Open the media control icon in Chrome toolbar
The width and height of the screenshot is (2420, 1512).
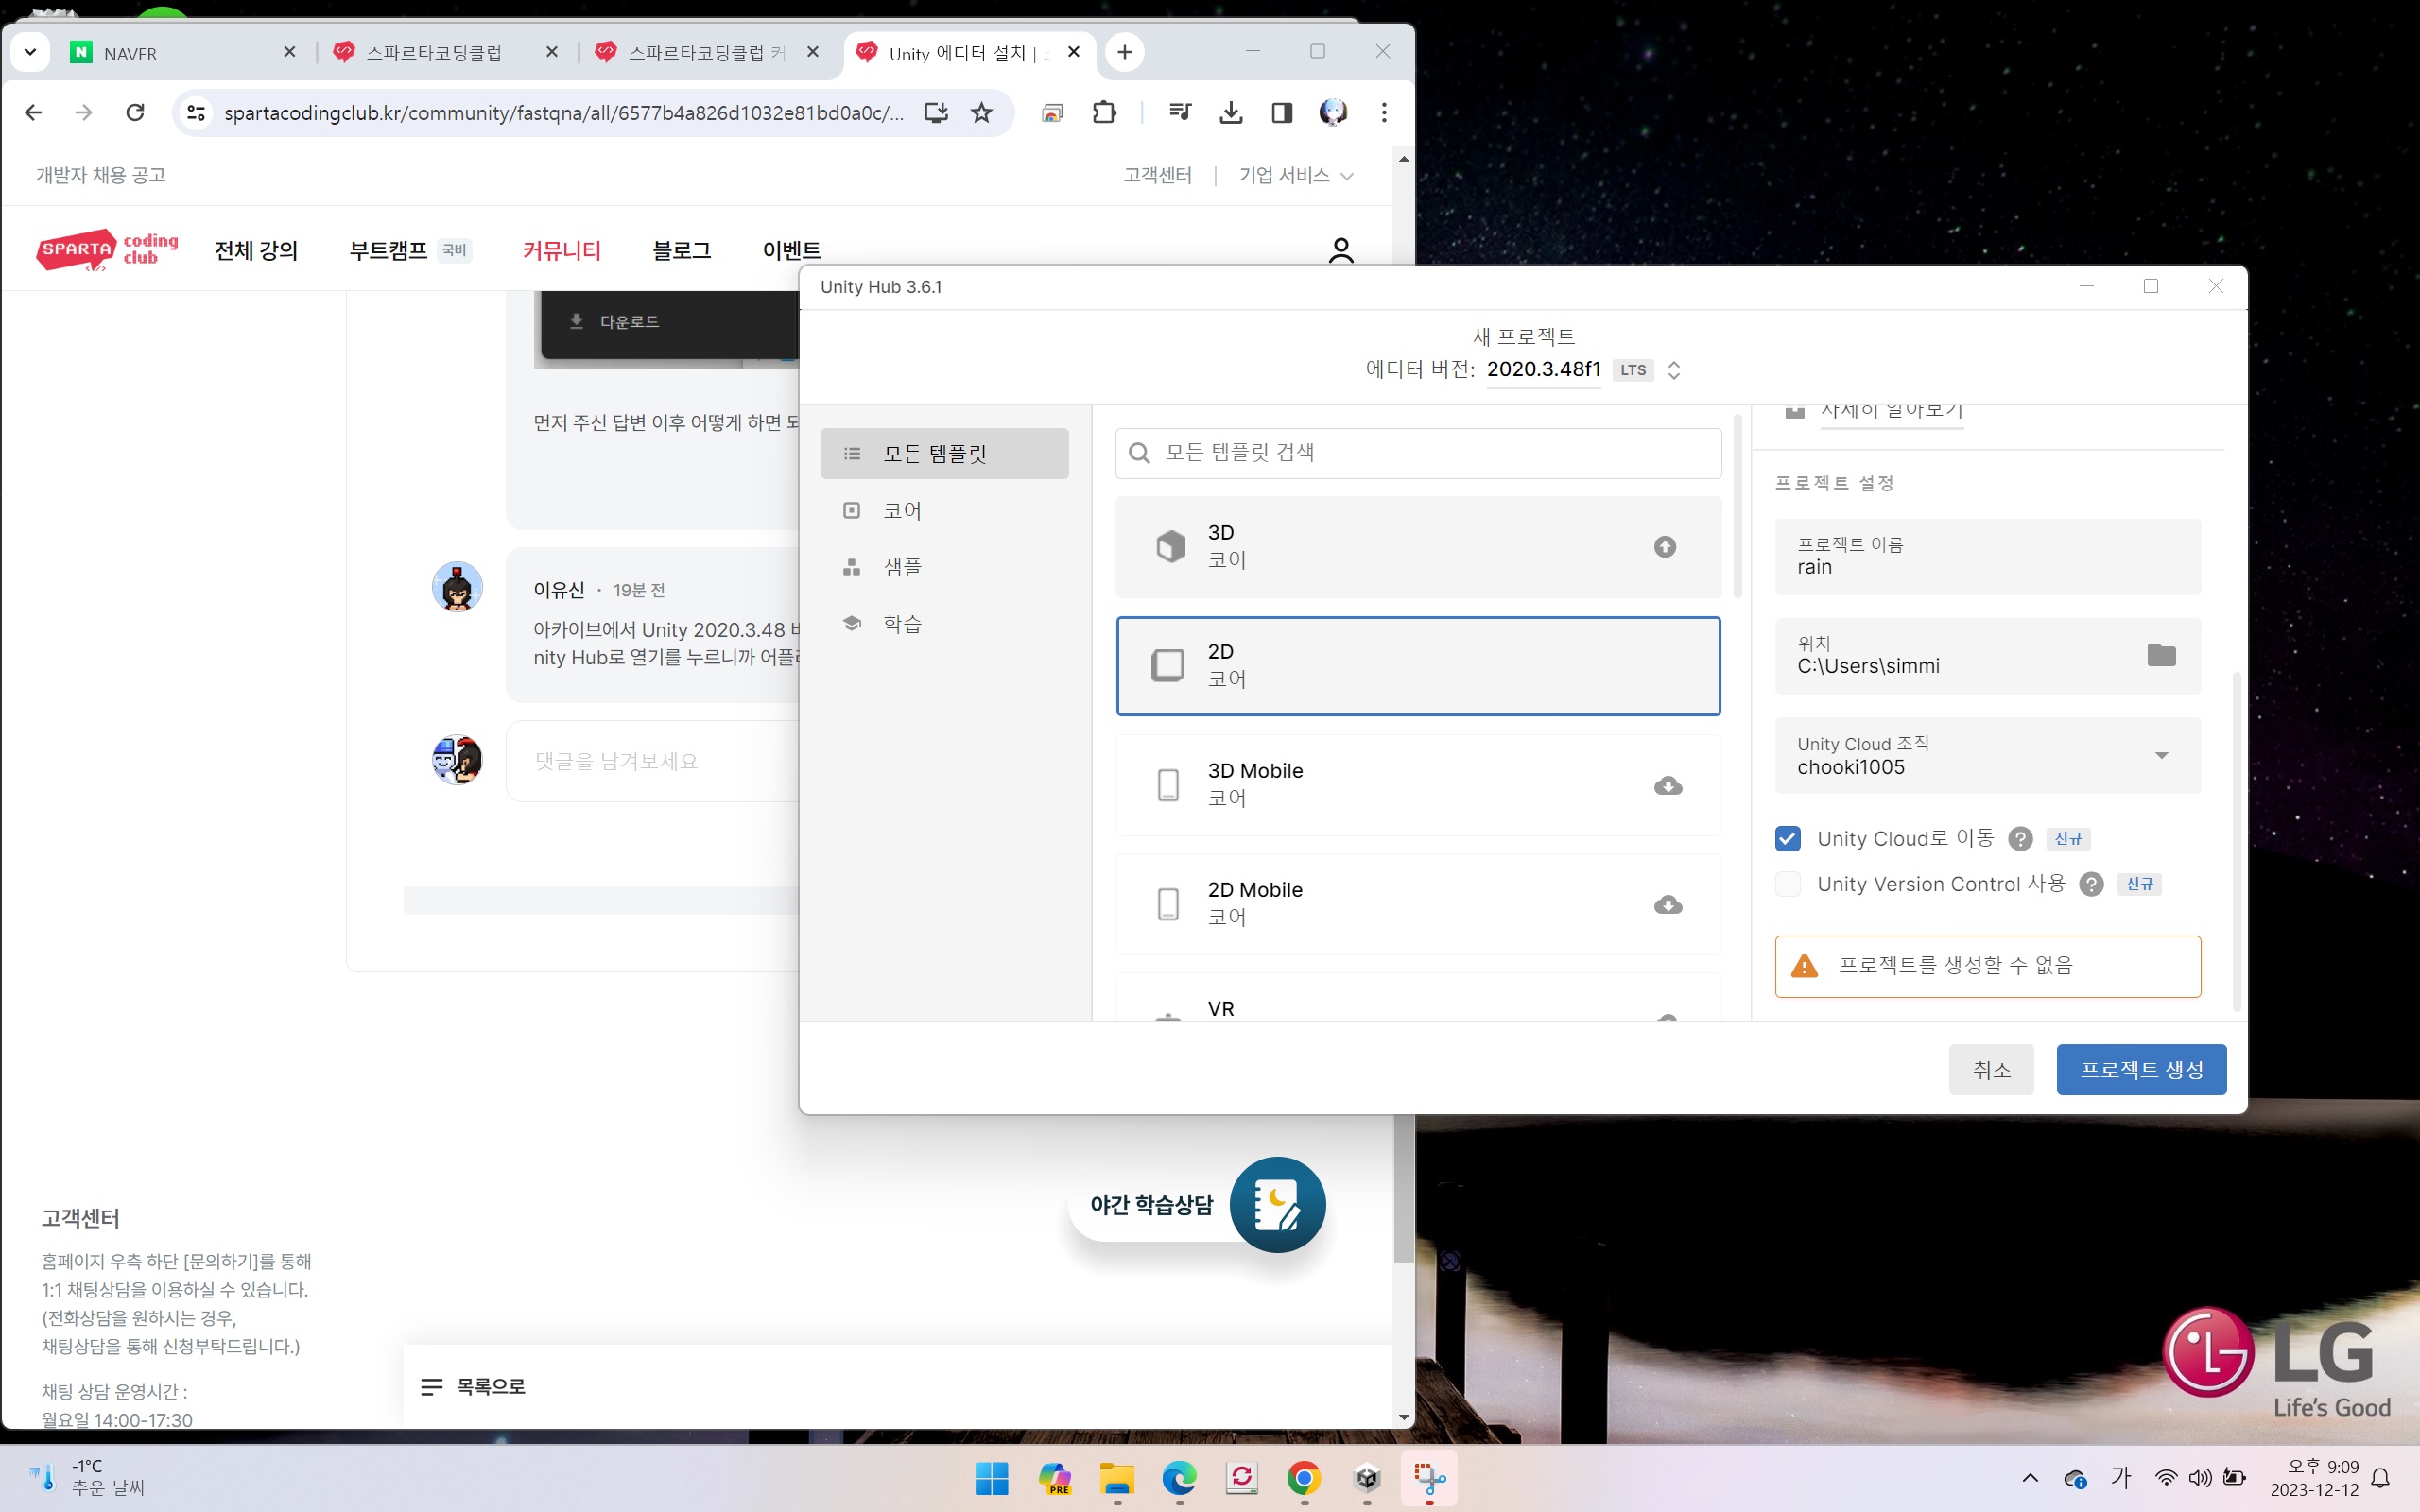click(x=1180, y=112)
